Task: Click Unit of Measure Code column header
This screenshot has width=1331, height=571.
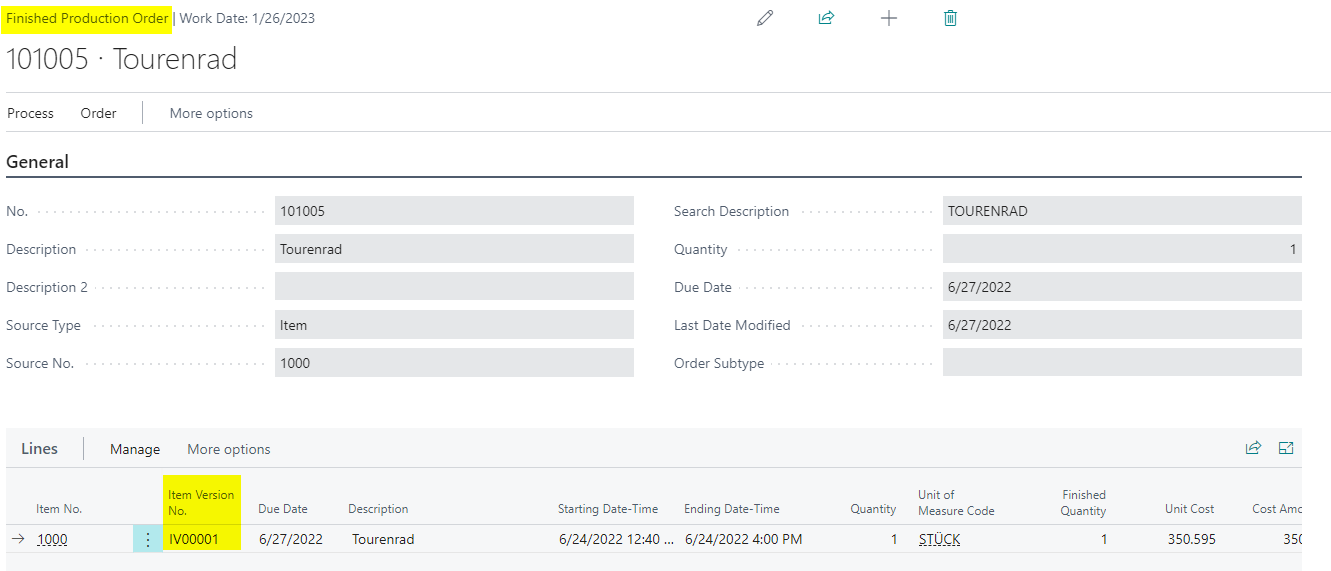Action: point(956,502)
